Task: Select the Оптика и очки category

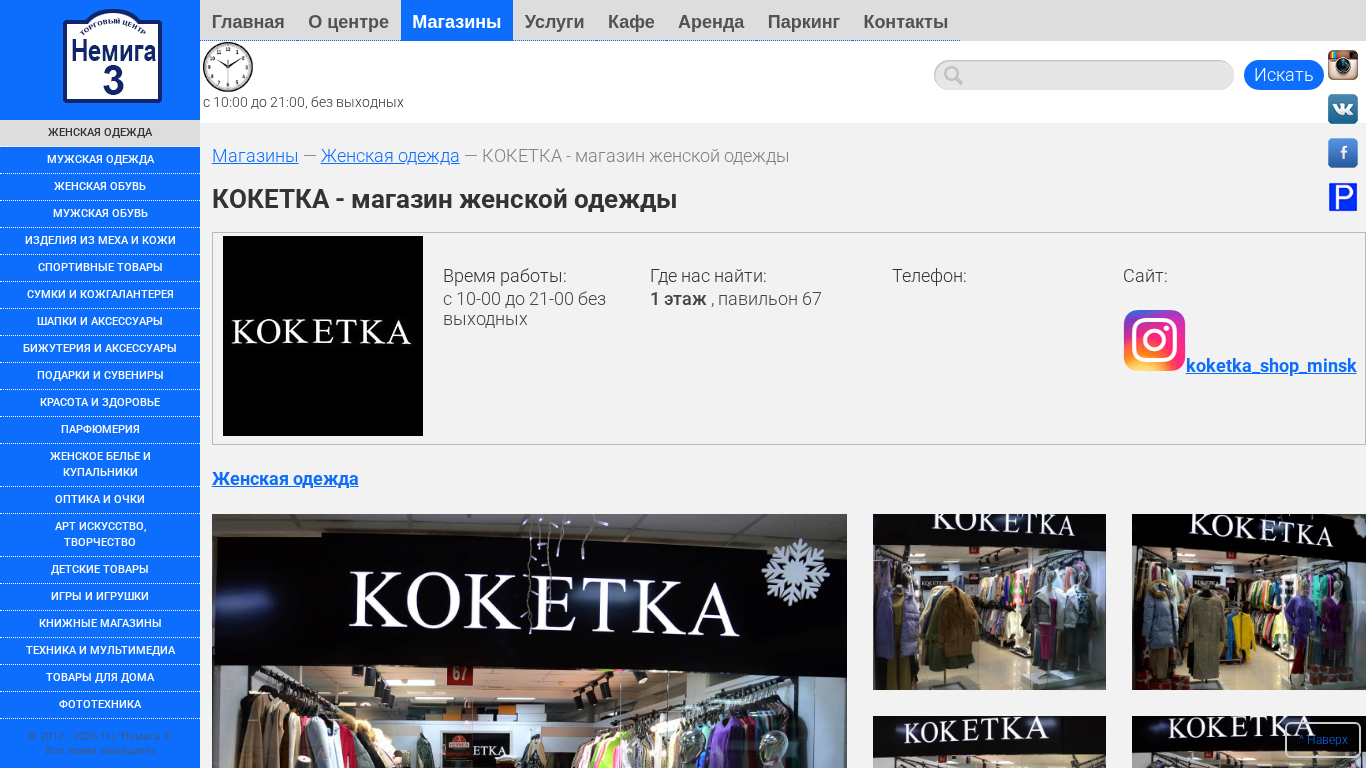Action: point(100,500)
